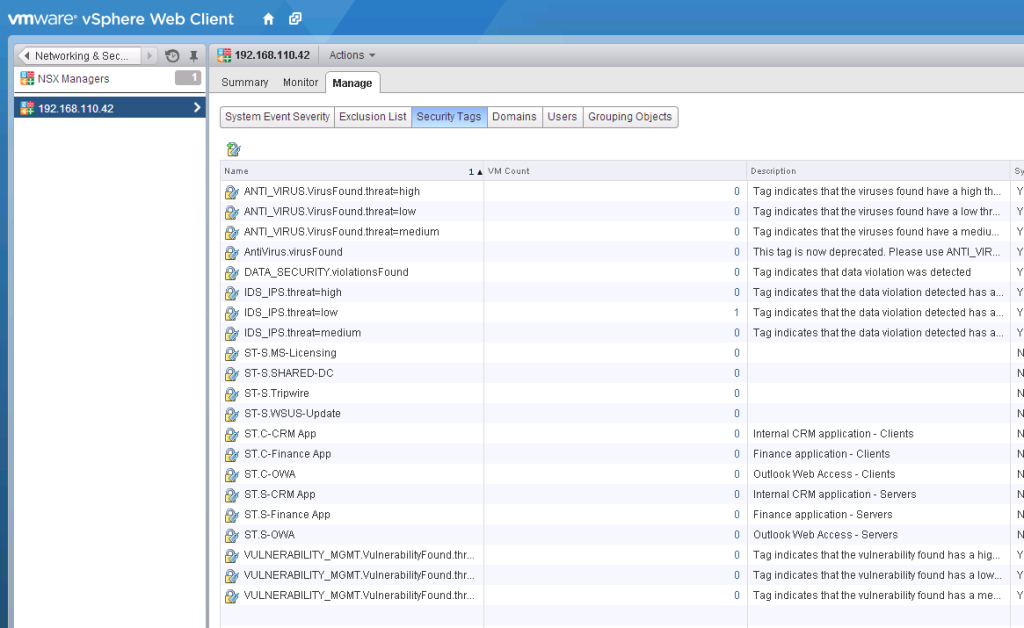Image resolution: width=1024 pixels, height=628 pixels.
Task: Click tag icon for ST.S-OWA
Action: tap(231, 536)
